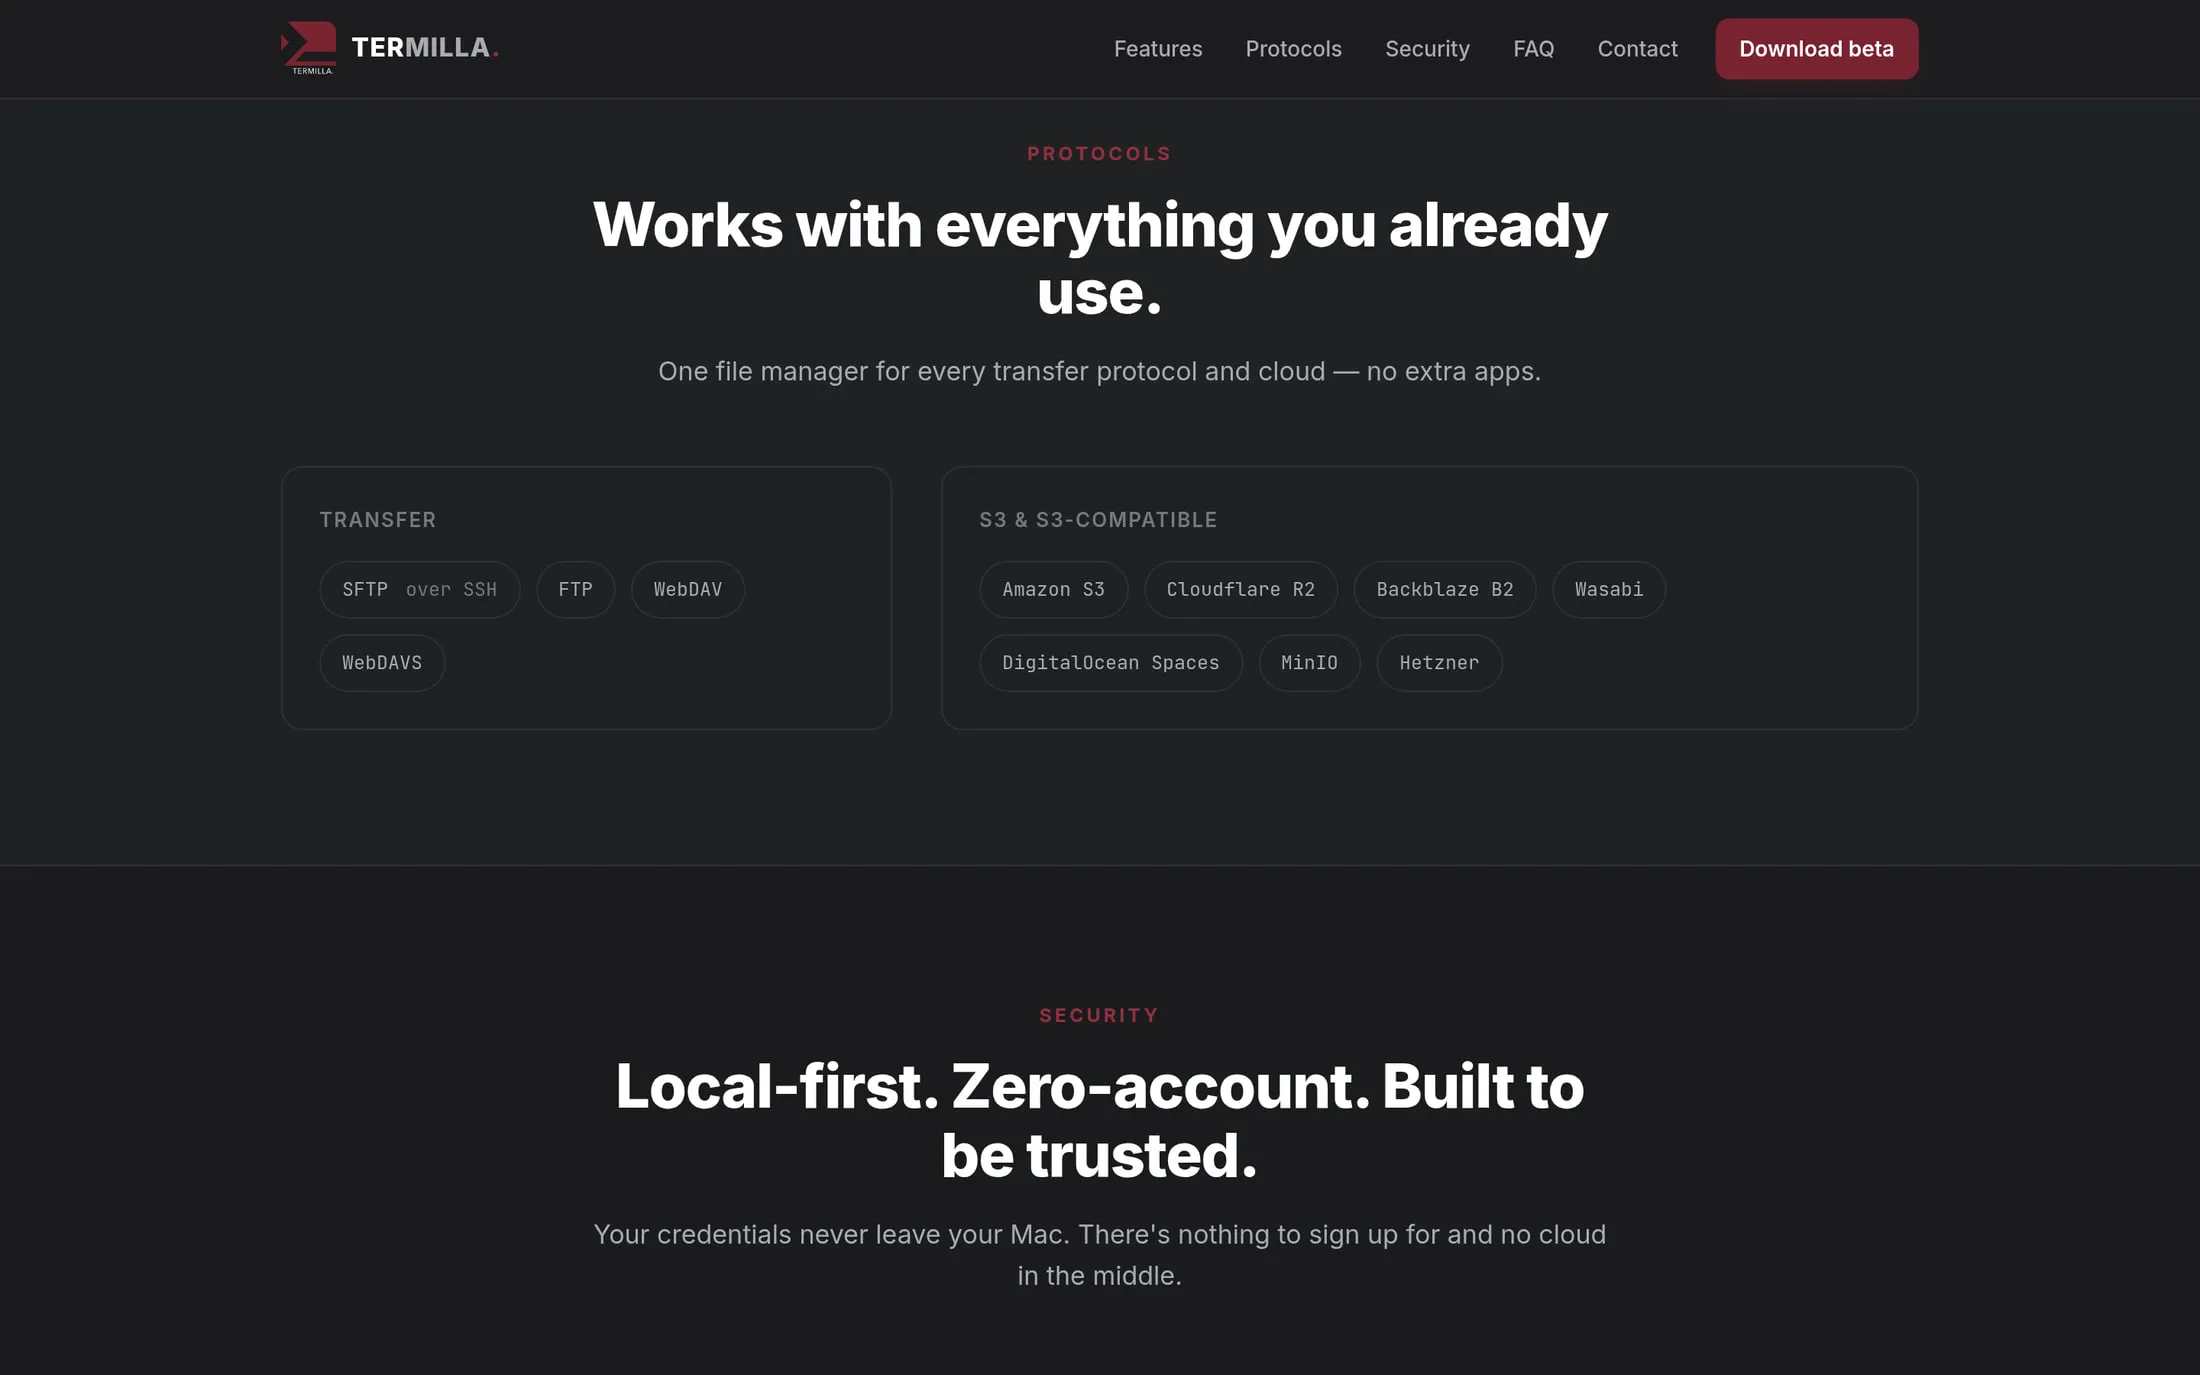Select the DigitalOcean Spaces chip

1111,663
